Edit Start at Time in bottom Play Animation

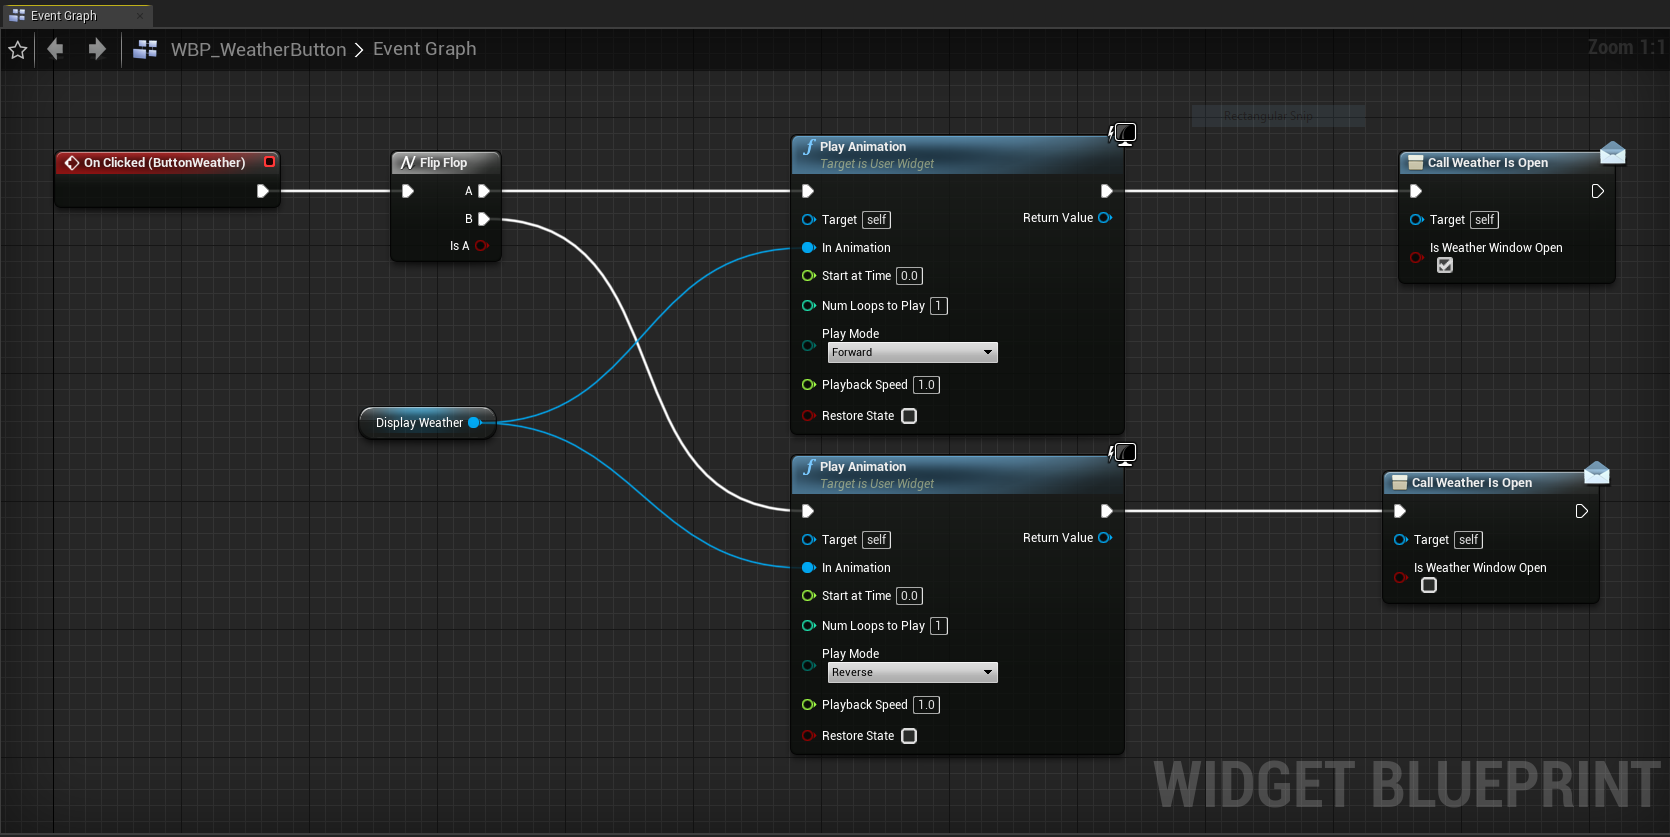(909, 596)
